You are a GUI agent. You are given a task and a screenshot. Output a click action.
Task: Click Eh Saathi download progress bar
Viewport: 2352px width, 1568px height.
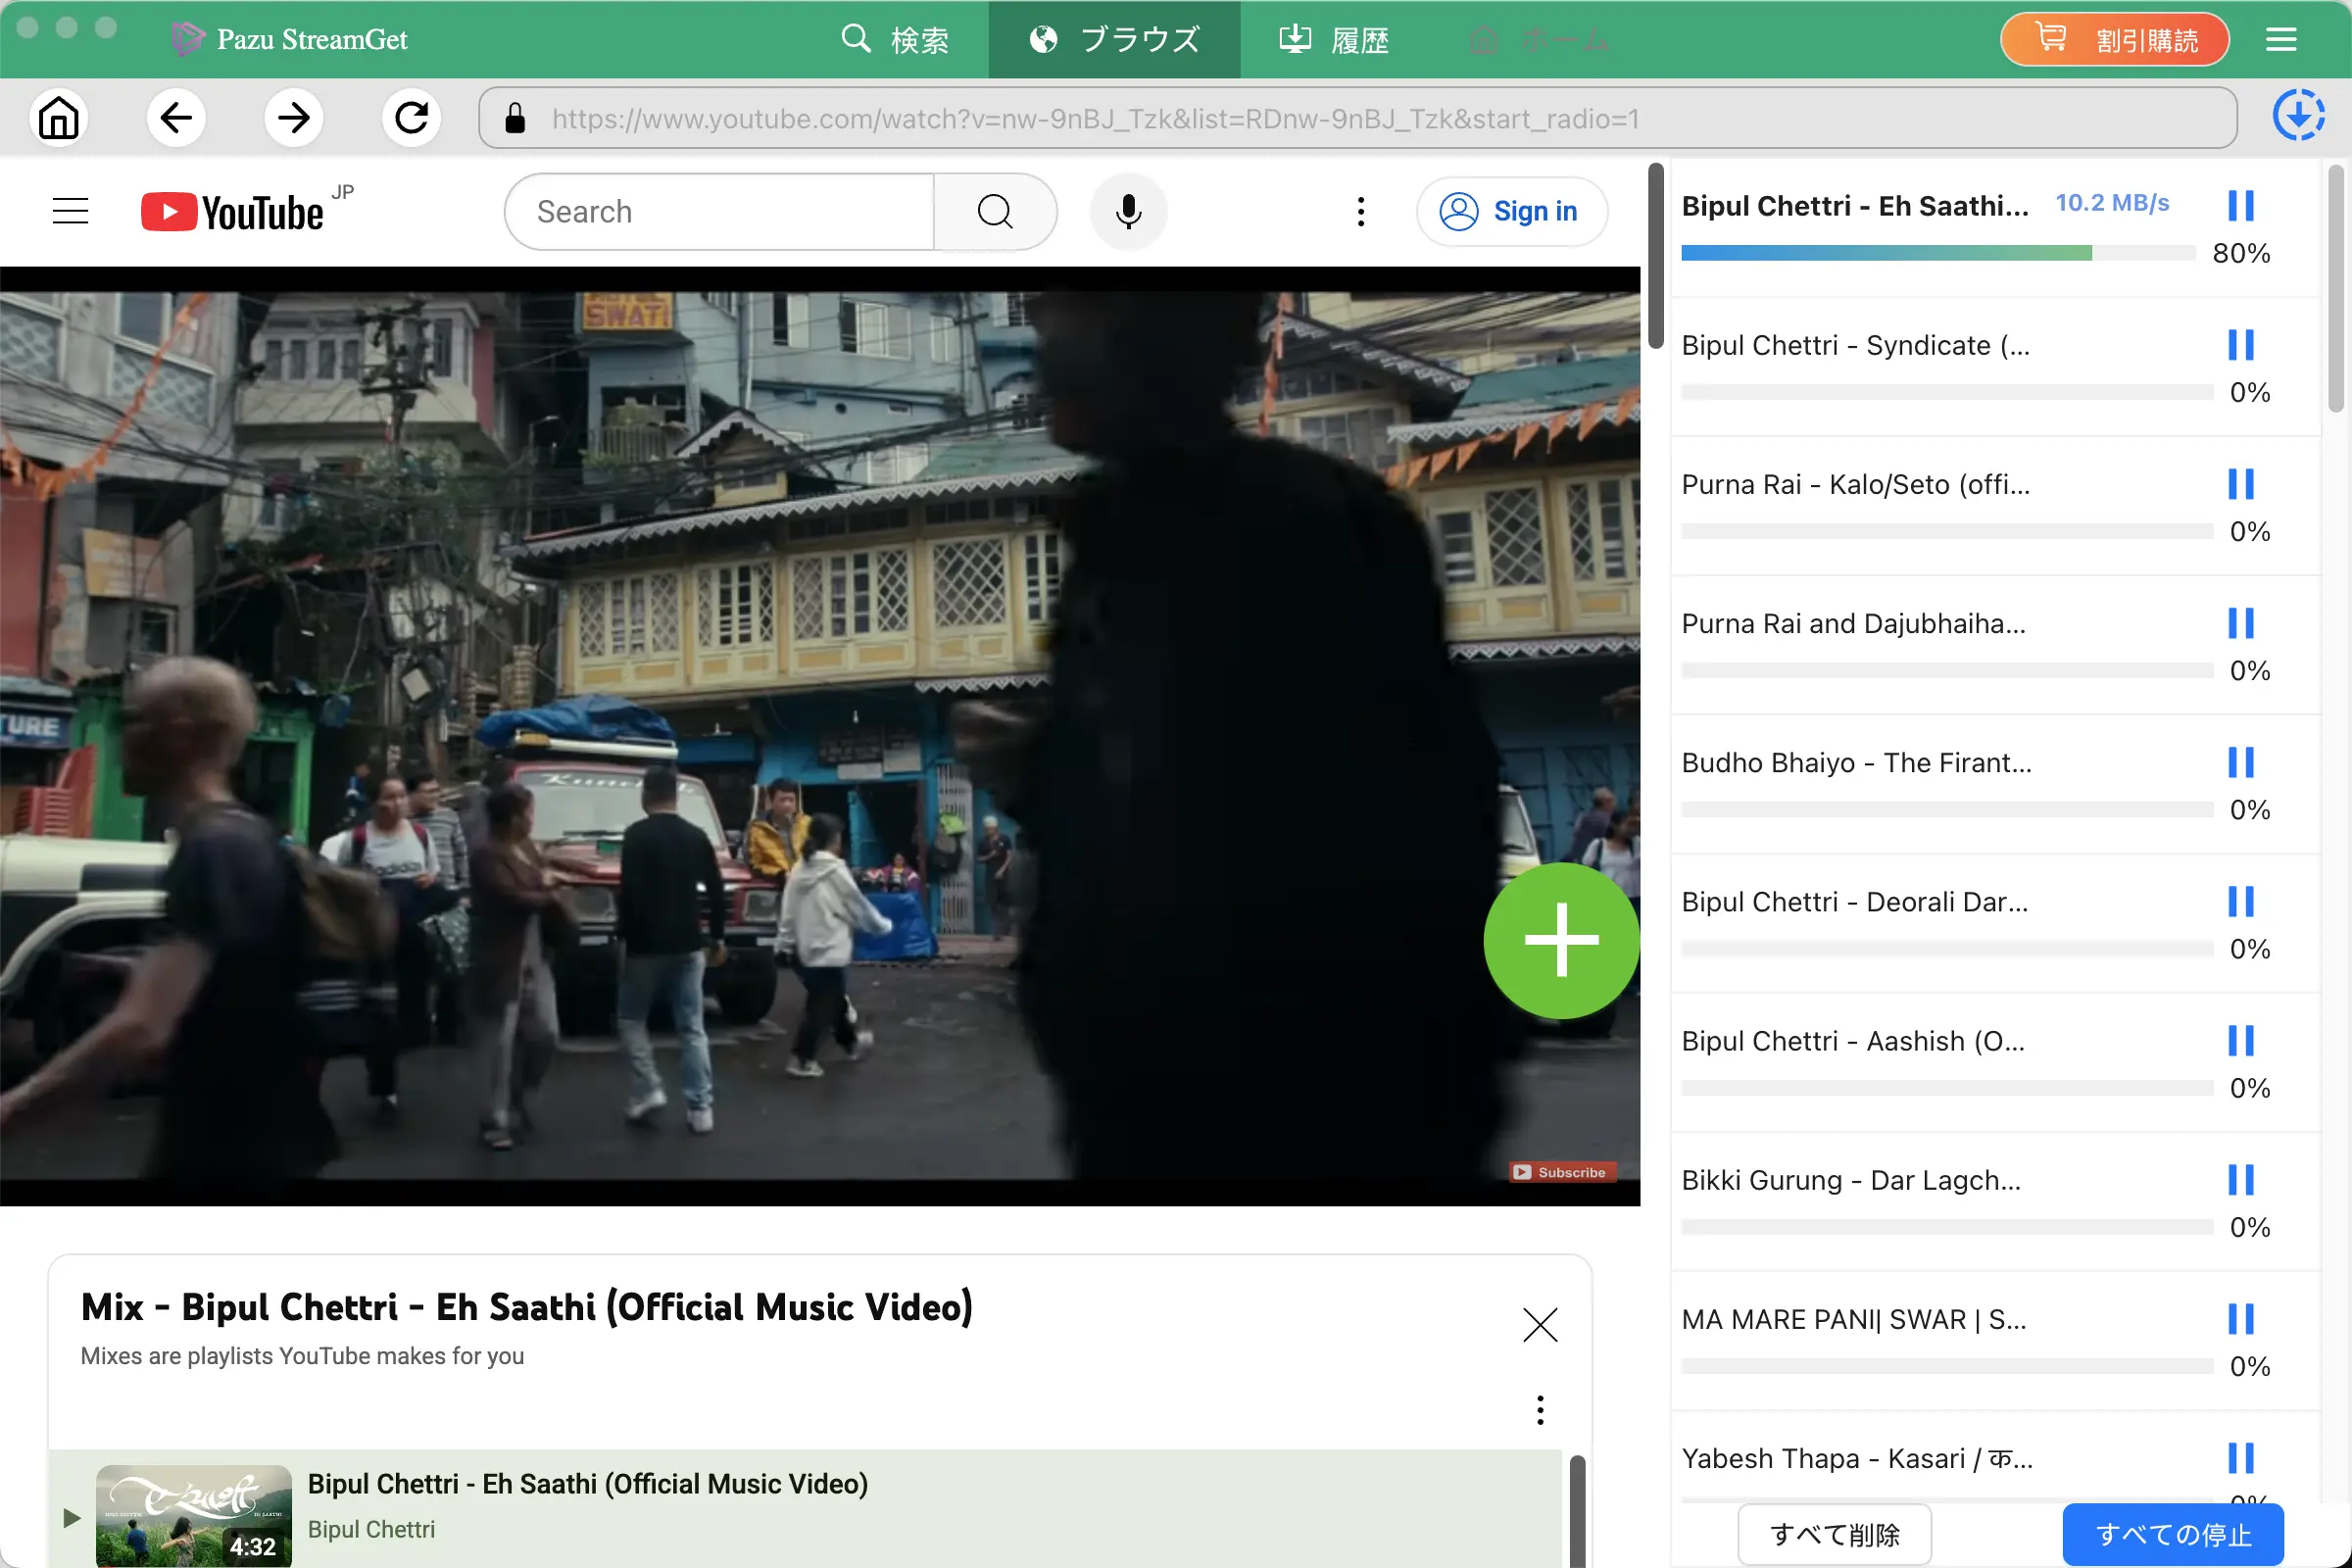1937,253
